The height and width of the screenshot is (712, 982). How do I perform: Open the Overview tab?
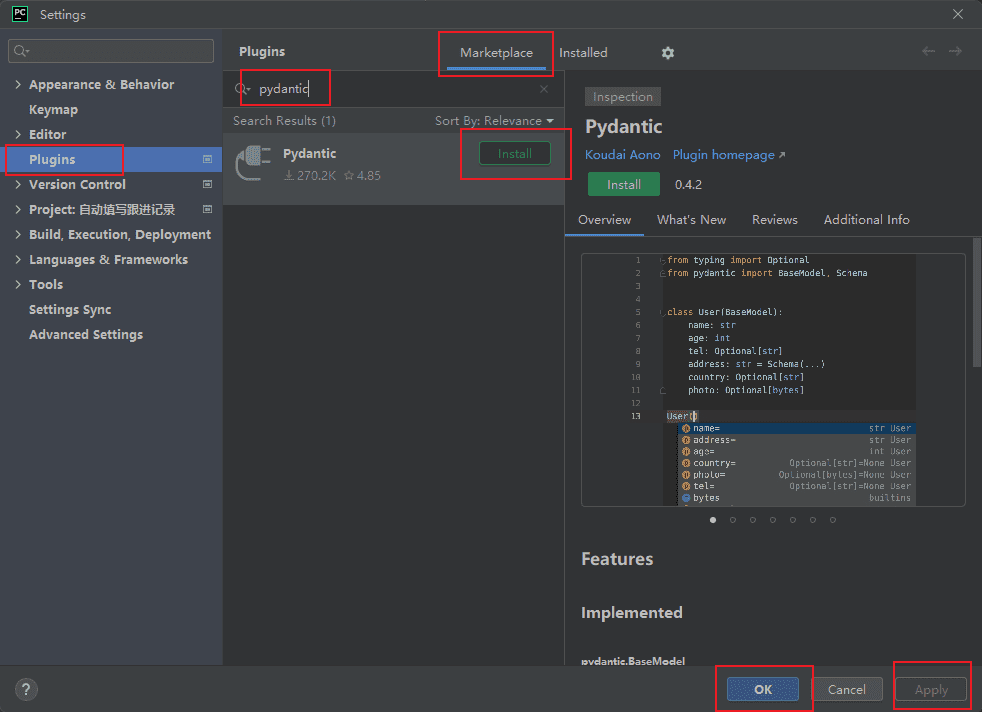[x=604, y=220]
